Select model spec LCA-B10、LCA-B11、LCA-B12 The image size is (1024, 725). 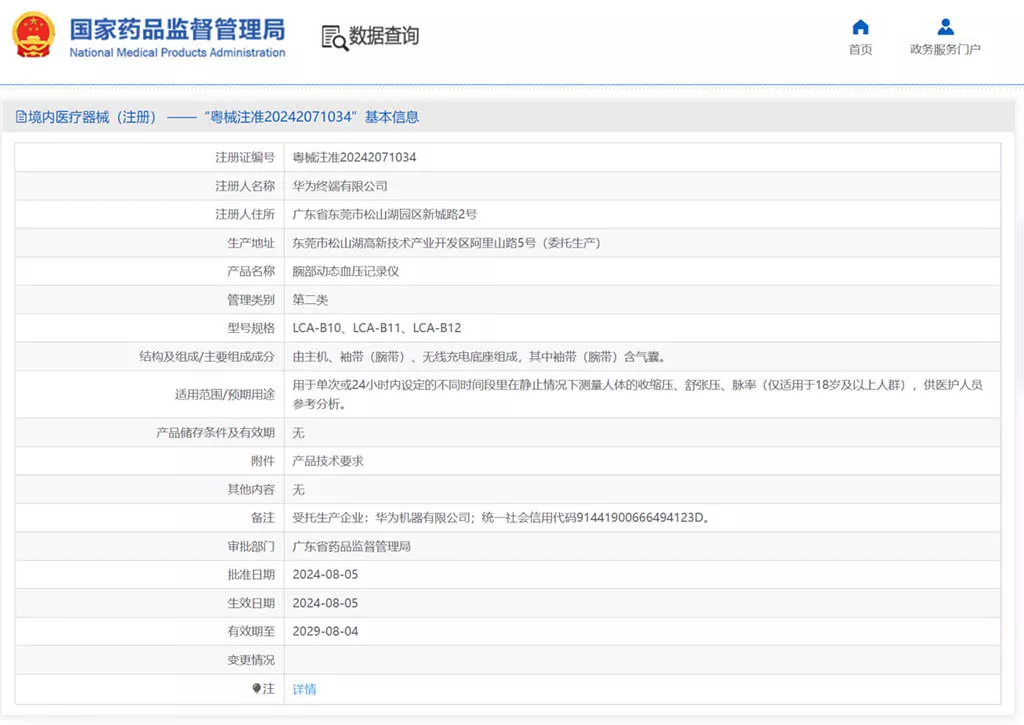pos(377,328)
